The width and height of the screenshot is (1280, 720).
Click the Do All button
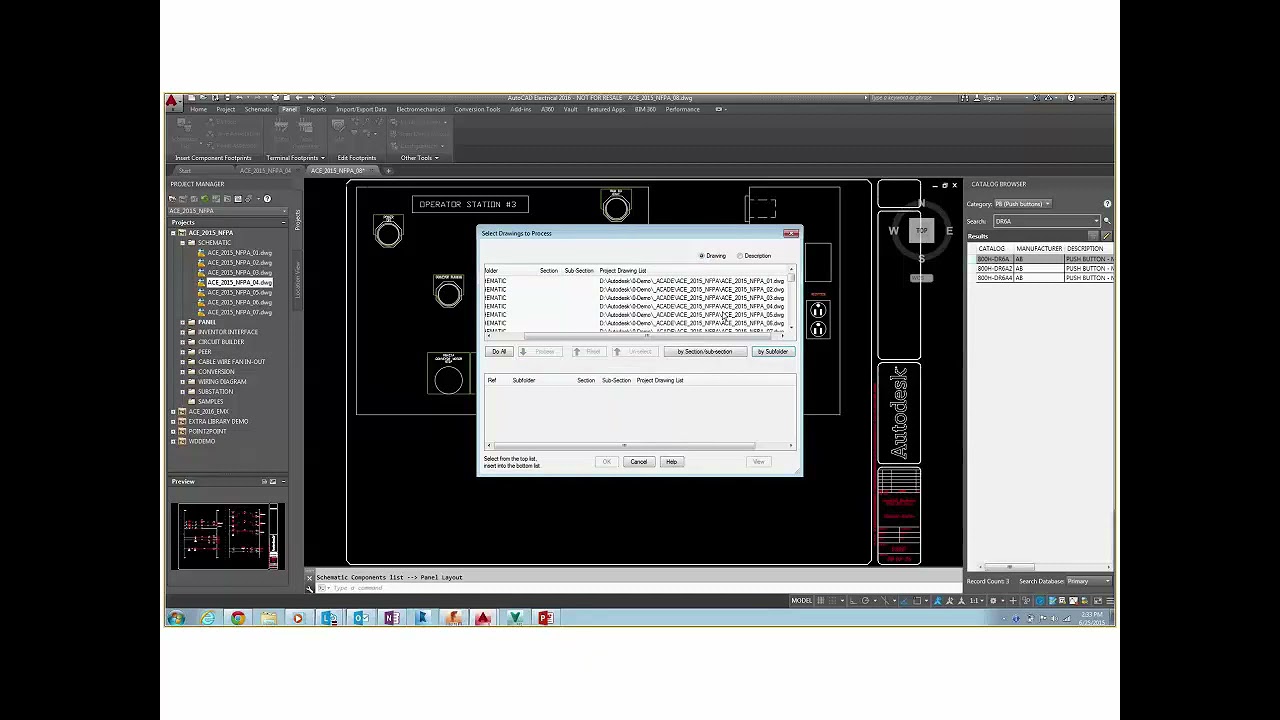click(x=499, y=352)
